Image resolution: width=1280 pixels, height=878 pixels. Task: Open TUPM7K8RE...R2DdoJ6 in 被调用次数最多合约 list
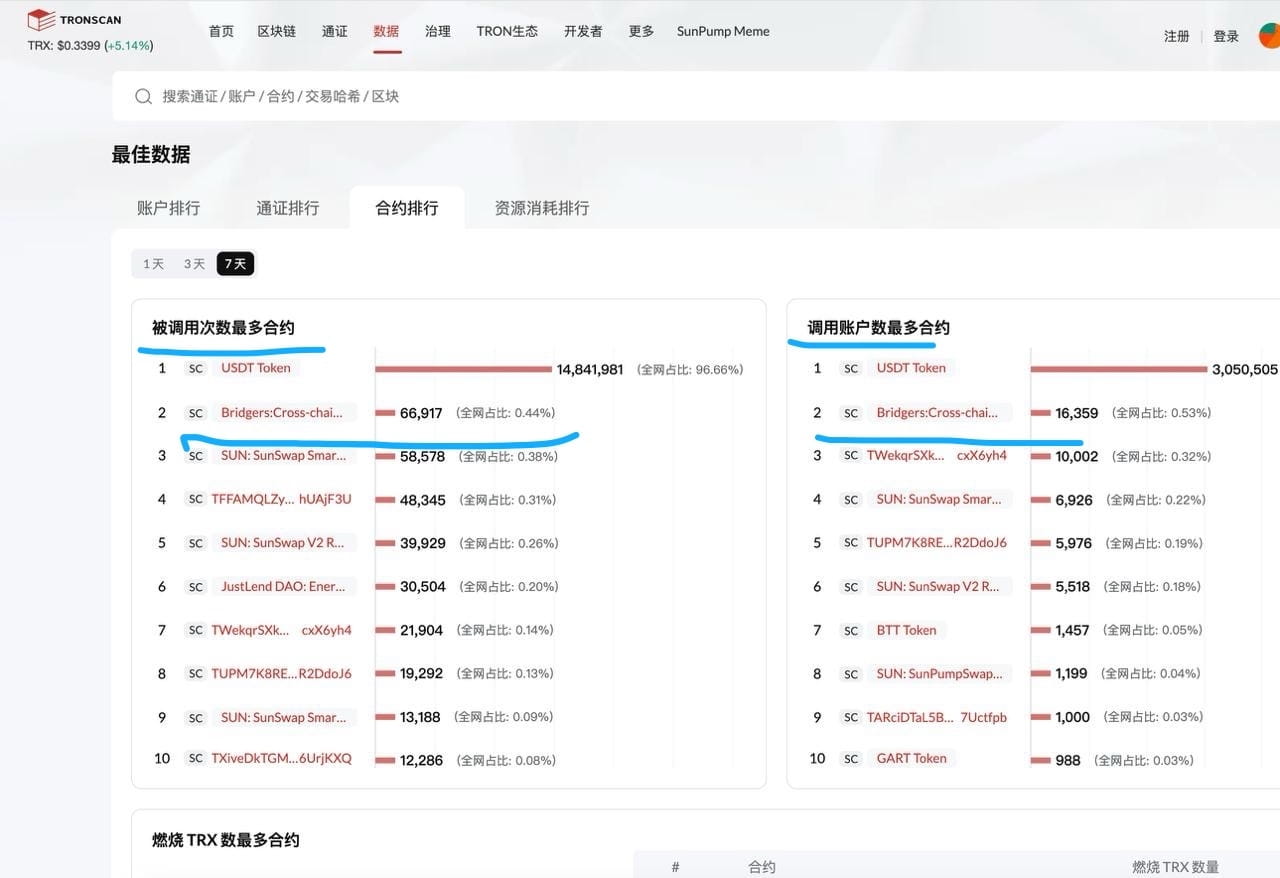281,674
